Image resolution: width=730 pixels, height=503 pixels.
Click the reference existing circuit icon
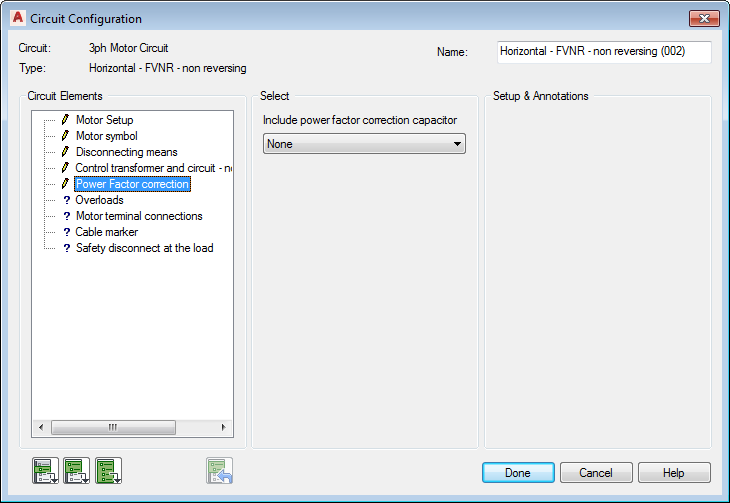220,470
